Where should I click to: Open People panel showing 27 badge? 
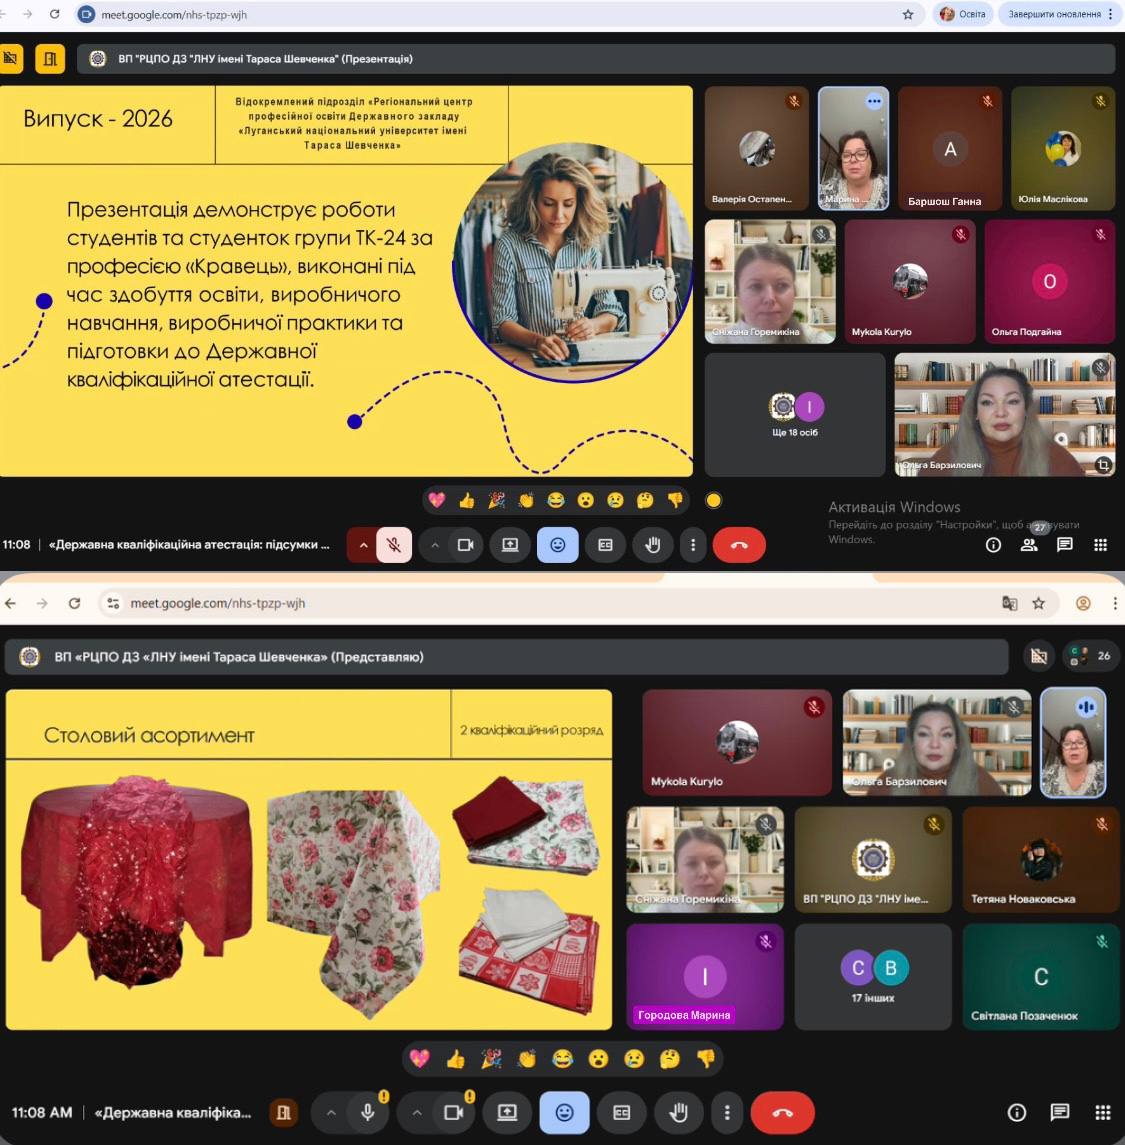[x=1029, y=545]
